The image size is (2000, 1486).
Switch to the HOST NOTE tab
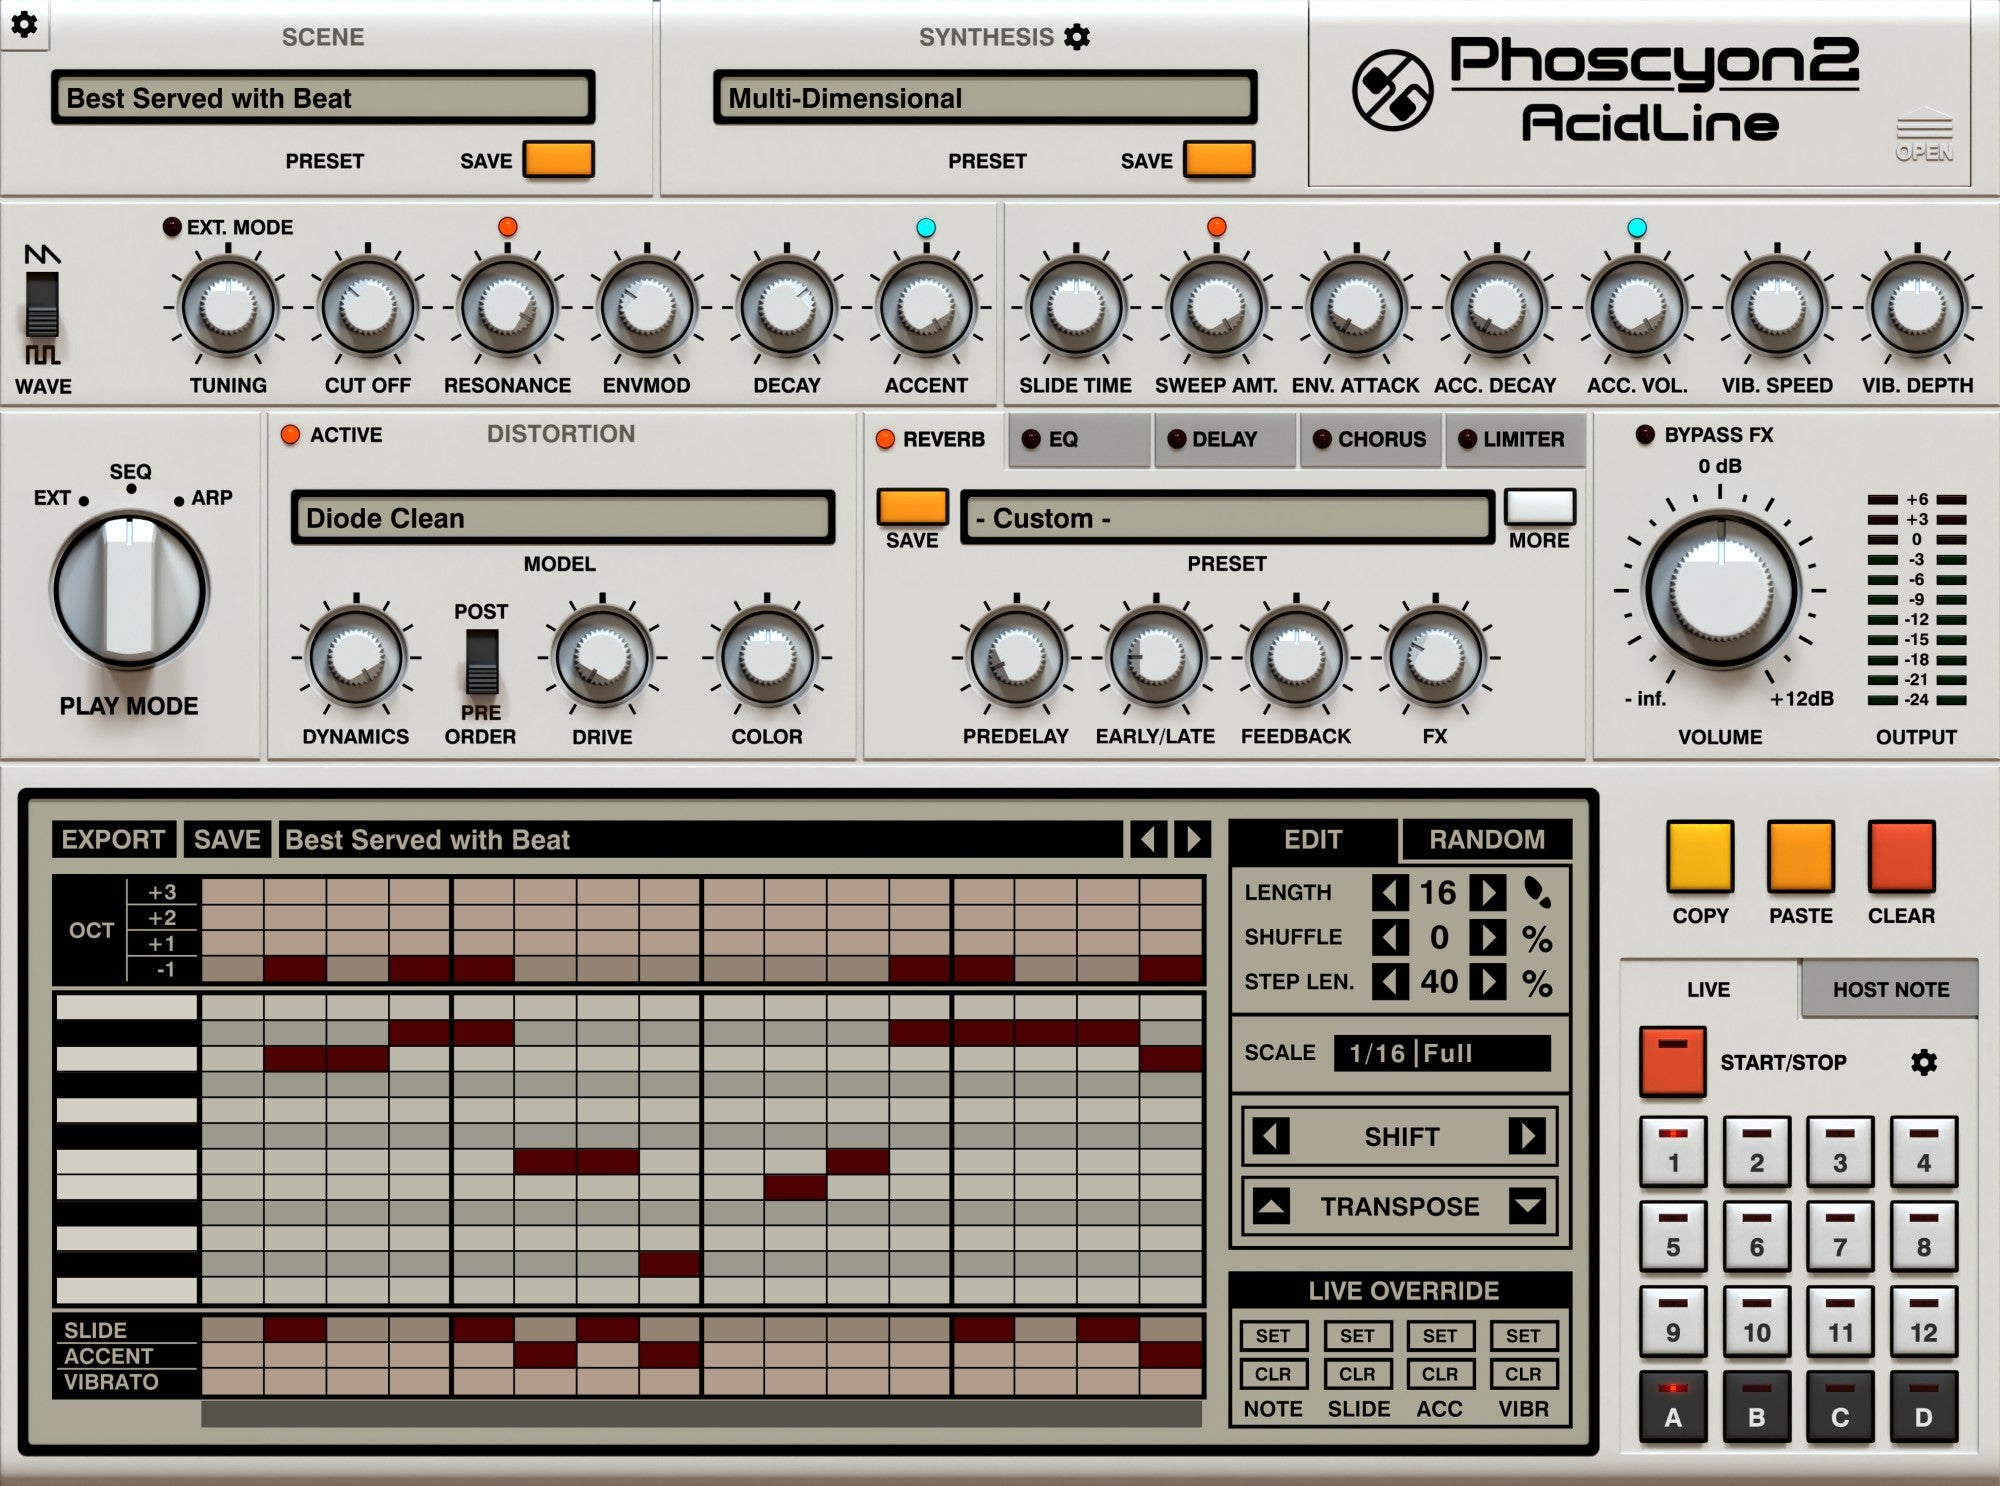1888,989
